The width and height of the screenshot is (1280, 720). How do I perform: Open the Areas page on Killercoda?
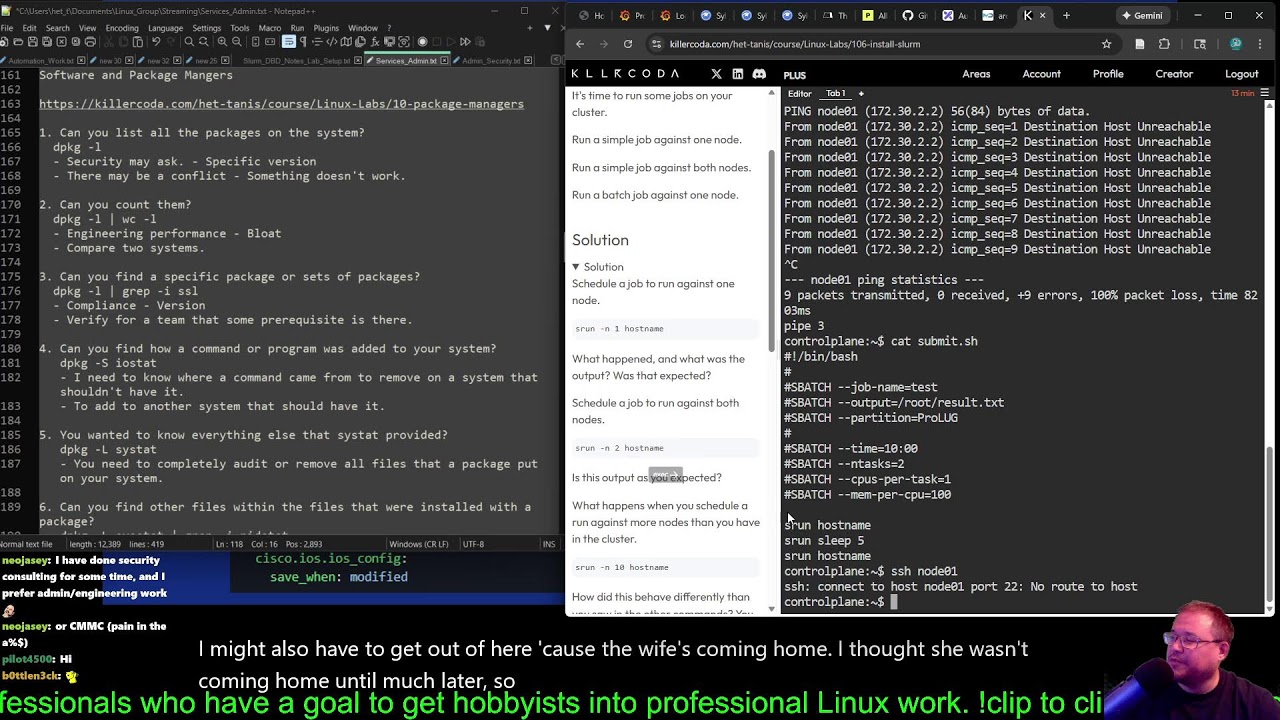(x=976, y=74)
